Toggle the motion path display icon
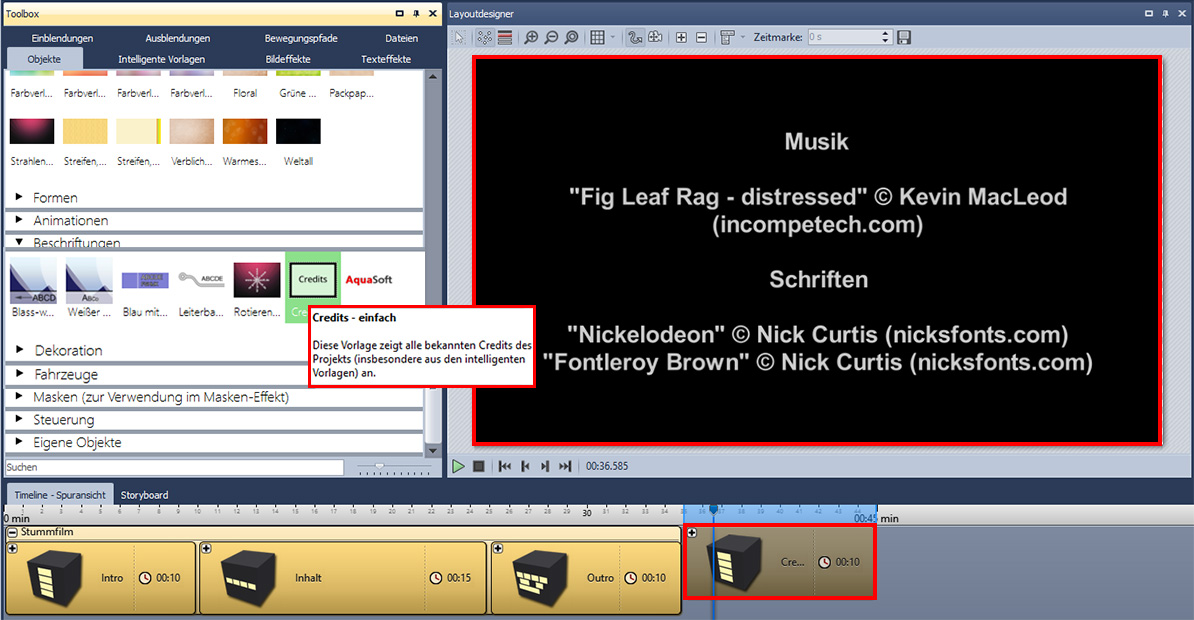 point(634,37)
